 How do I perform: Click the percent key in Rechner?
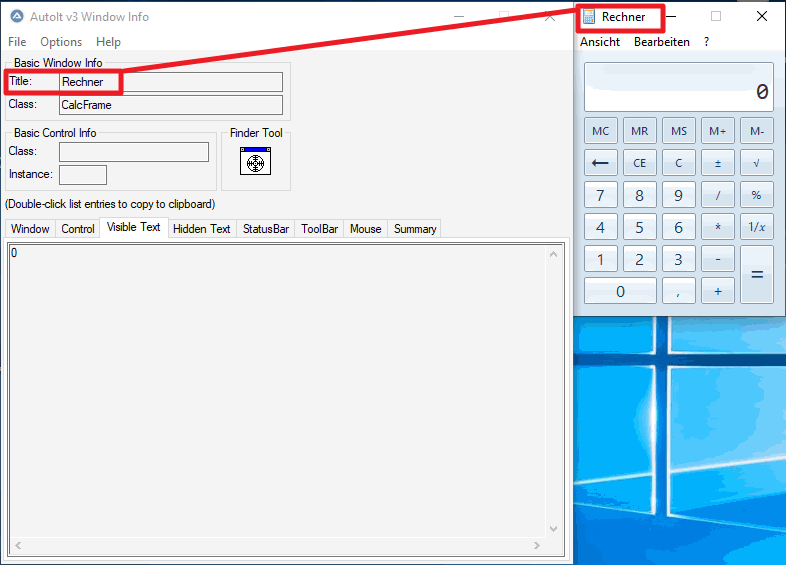(x=756, y=195)
